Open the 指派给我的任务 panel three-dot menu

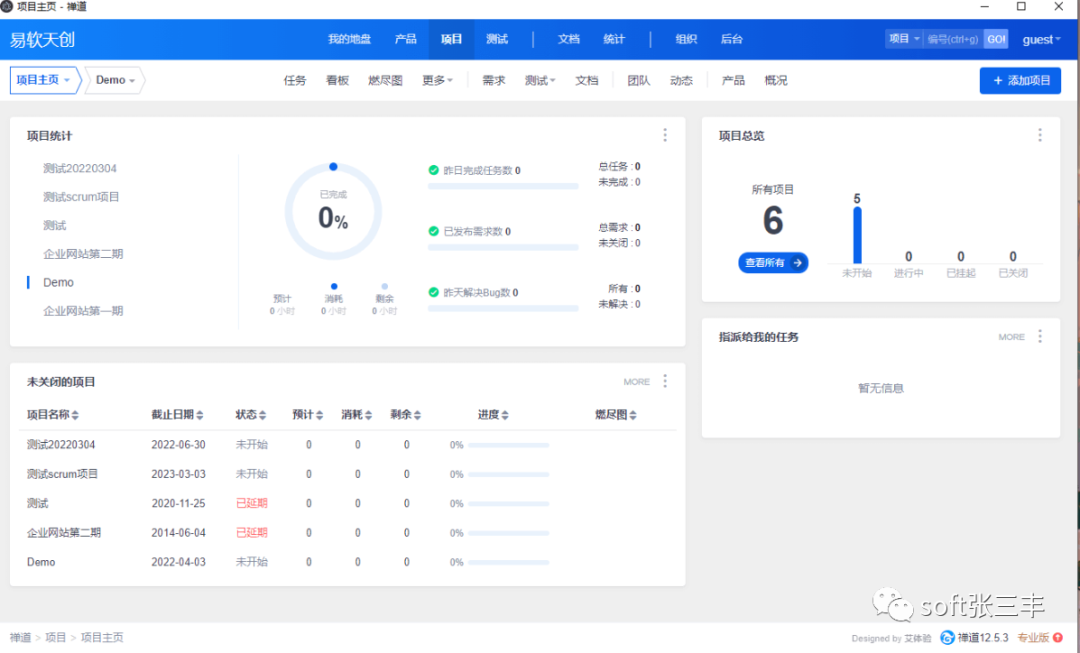(1040, 337)
